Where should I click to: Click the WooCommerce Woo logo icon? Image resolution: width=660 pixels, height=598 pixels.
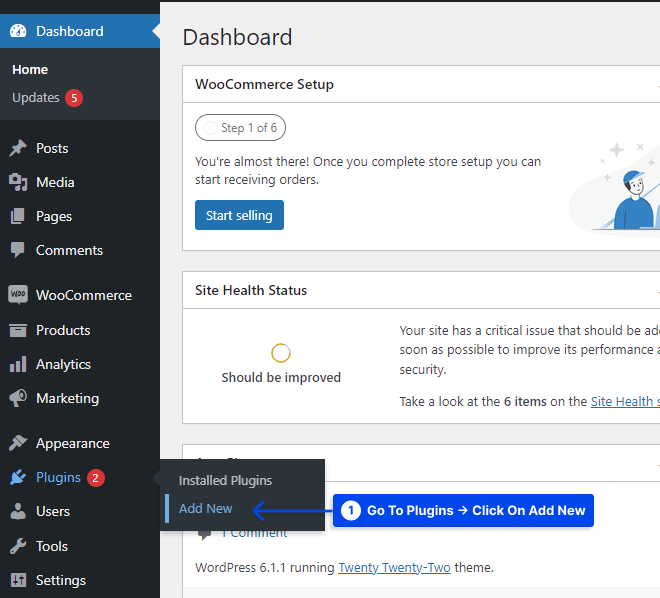pyautogui.click(x=18, y=295)
